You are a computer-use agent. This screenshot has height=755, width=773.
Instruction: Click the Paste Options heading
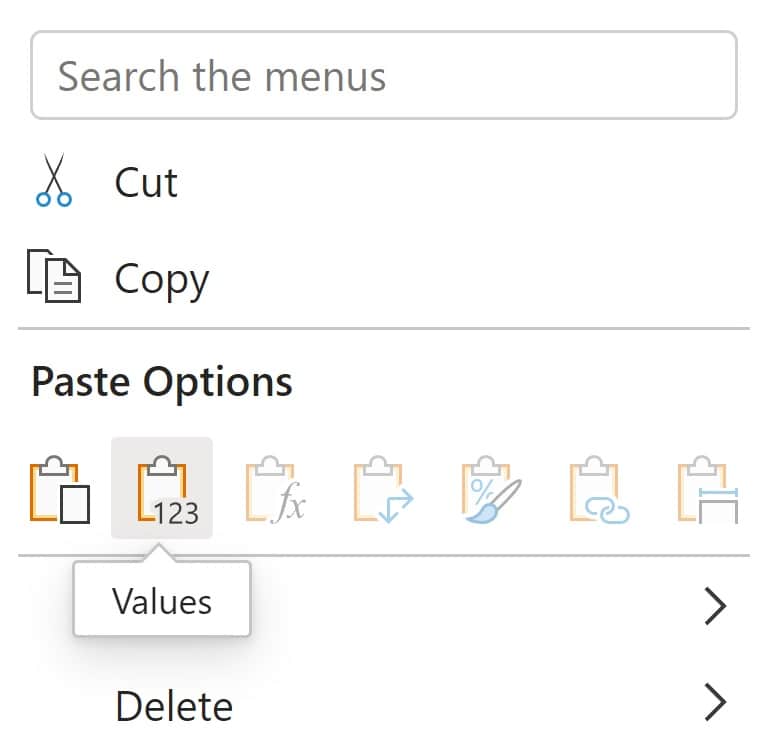click(162, 382)
